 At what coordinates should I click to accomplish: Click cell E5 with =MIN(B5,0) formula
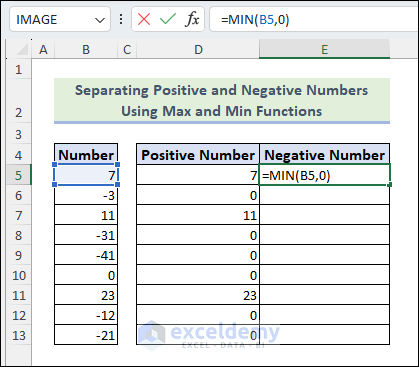pyautogui.click(x=324, y=175)
